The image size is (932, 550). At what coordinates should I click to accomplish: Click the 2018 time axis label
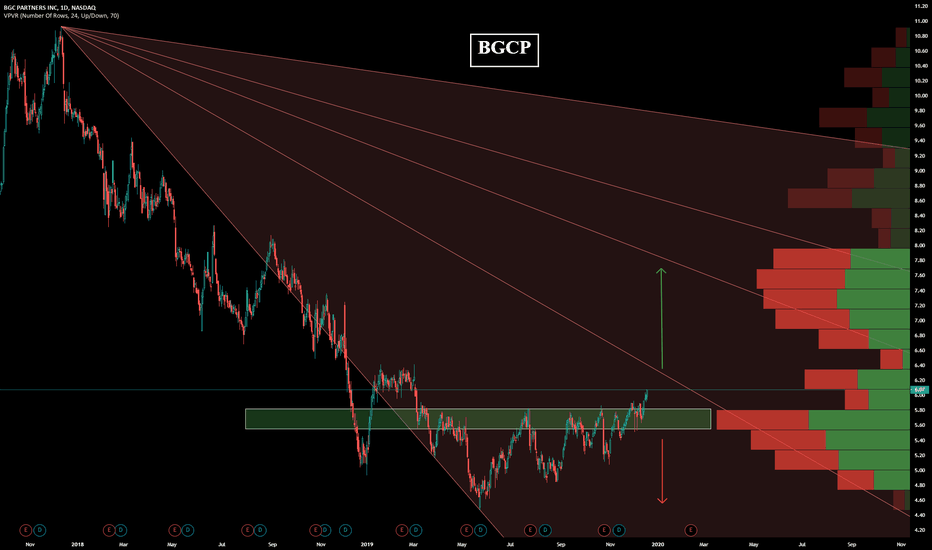click(x=77, y=544)
